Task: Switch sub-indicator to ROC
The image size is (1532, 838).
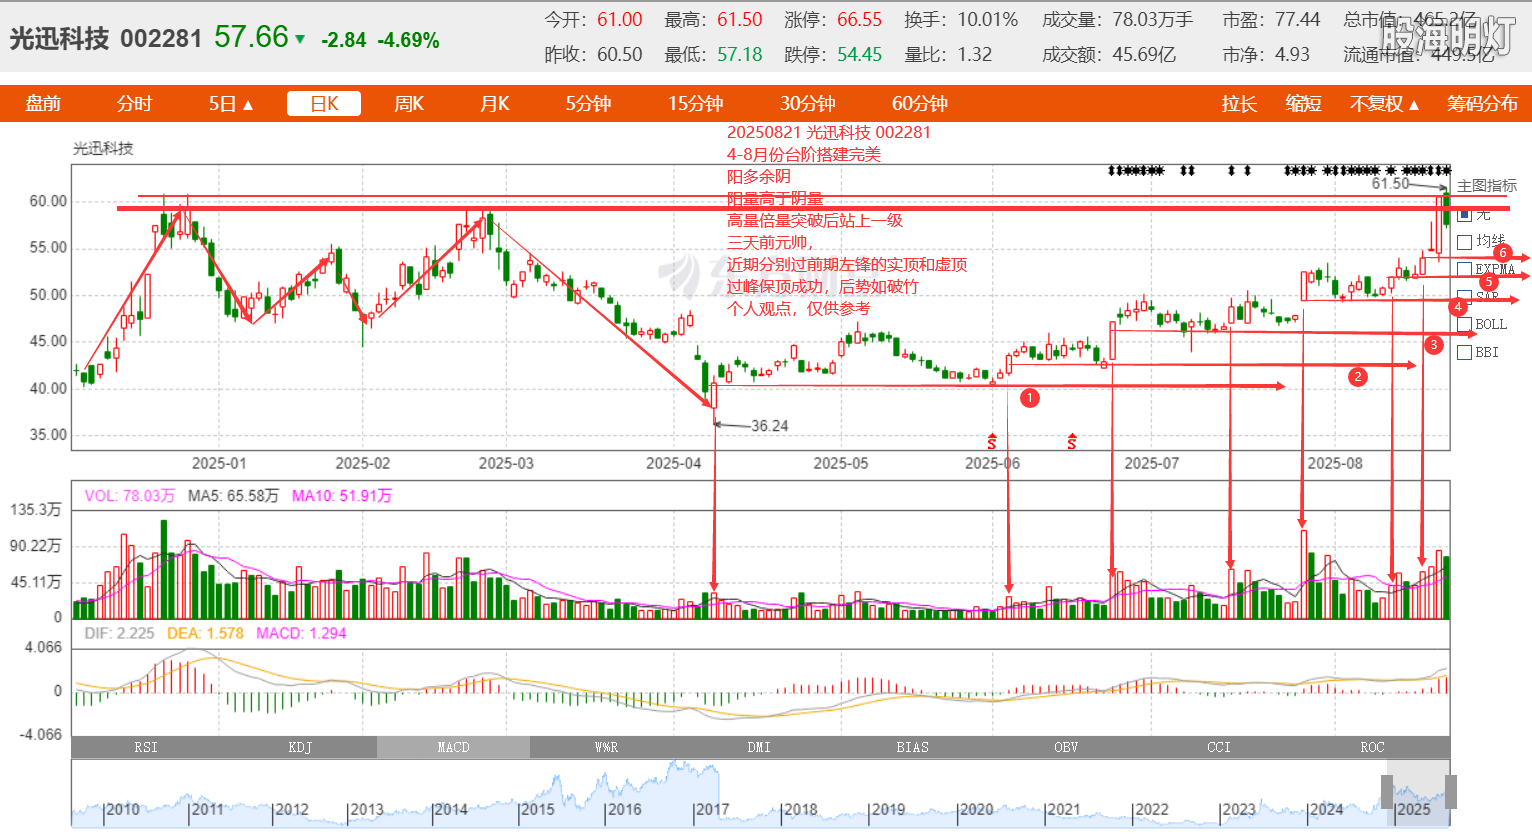Action: point(1372,747)
